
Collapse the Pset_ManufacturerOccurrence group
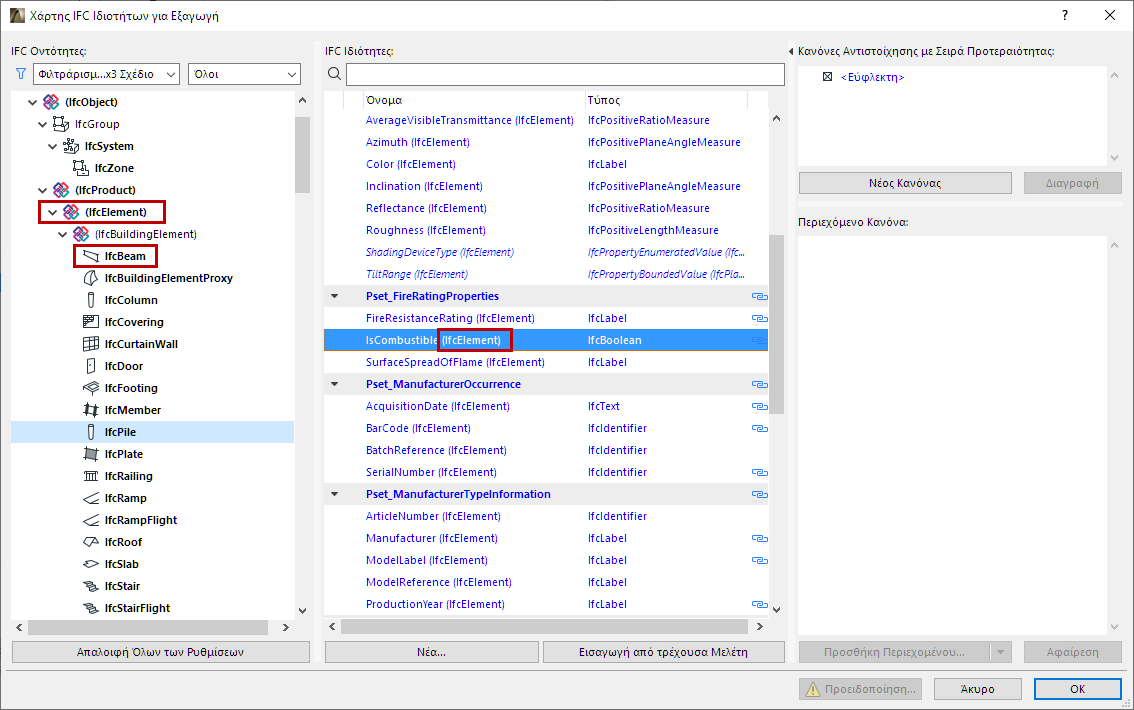pyautogui.click(x=335, y=385)
